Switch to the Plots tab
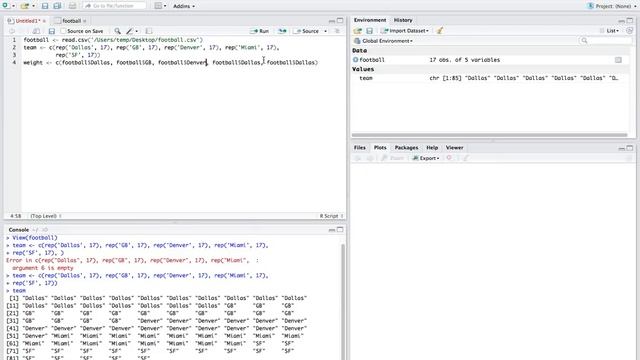Screen dimensions: 640x360 pos(380,148)
